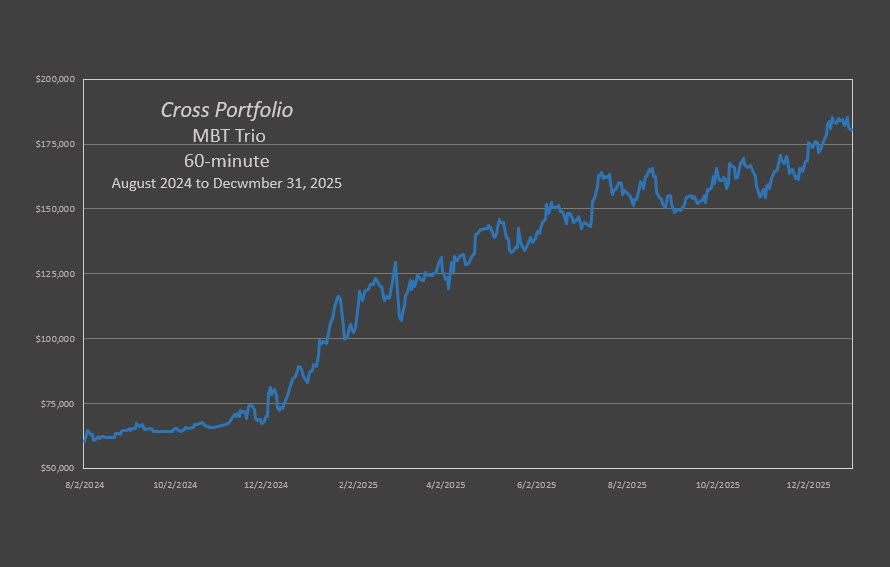Click the 12/2/2024 x-axis date label
Screen dimensions: 890x567
pyautogui.click(x=266, y=484)
